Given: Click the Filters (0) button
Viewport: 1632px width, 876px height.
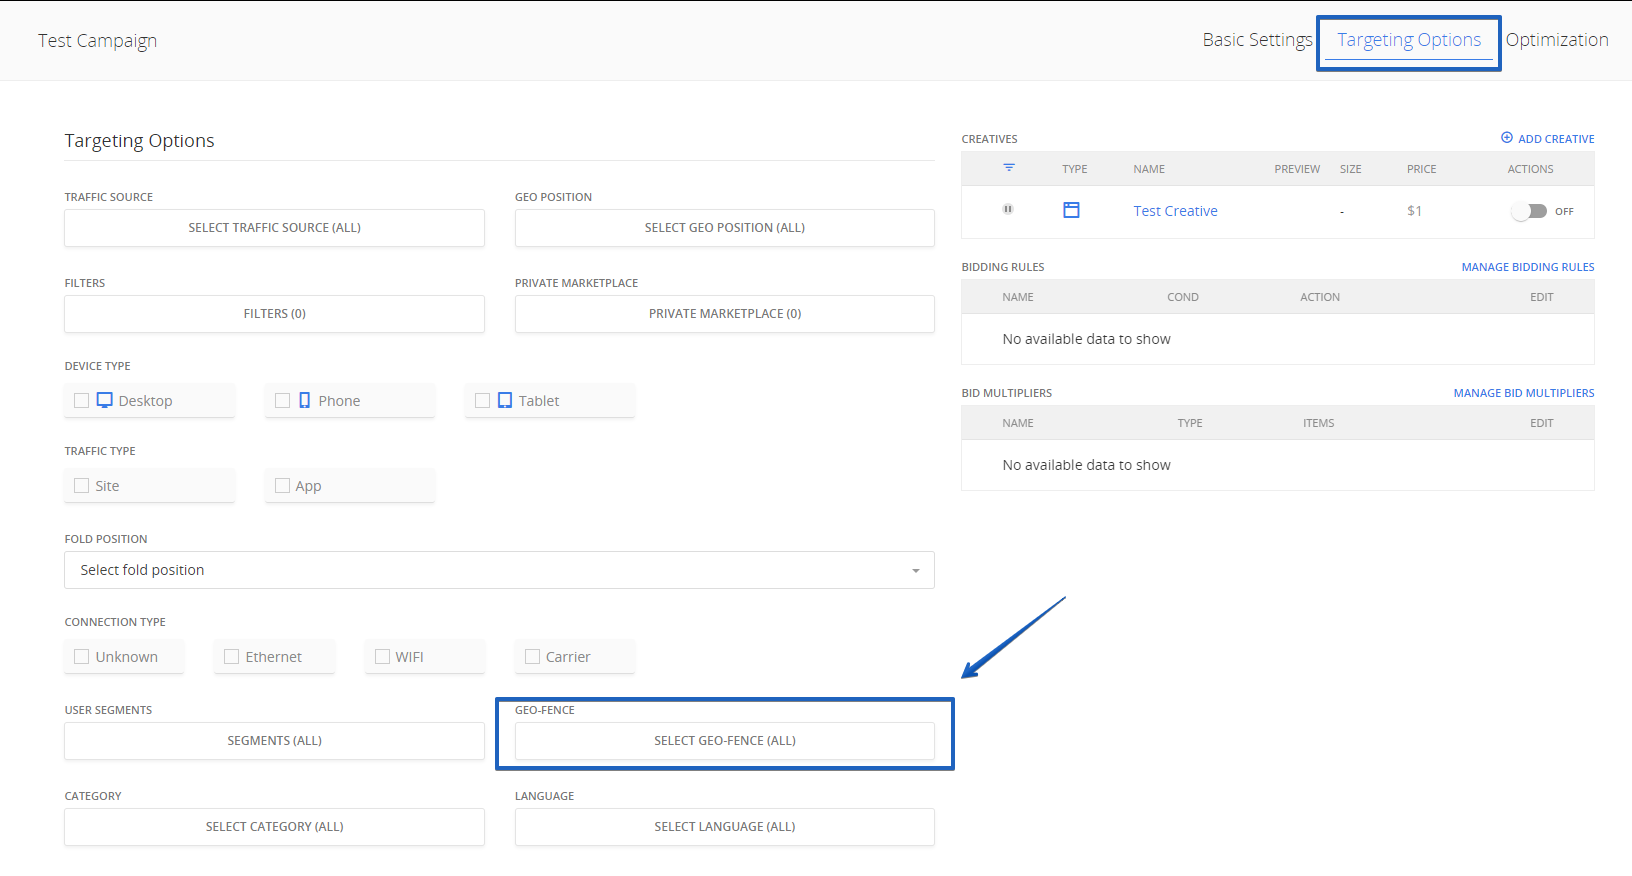Looking at the screenshot, I should pos(275,314).
